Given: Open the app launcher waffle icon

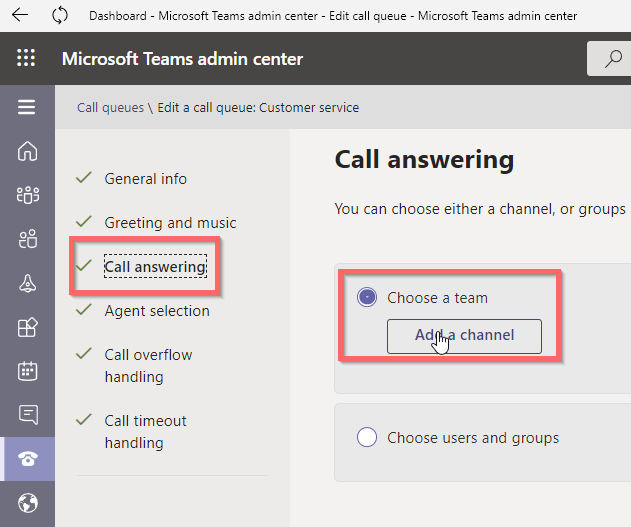Looking at the screenshot, I should 26,58.
